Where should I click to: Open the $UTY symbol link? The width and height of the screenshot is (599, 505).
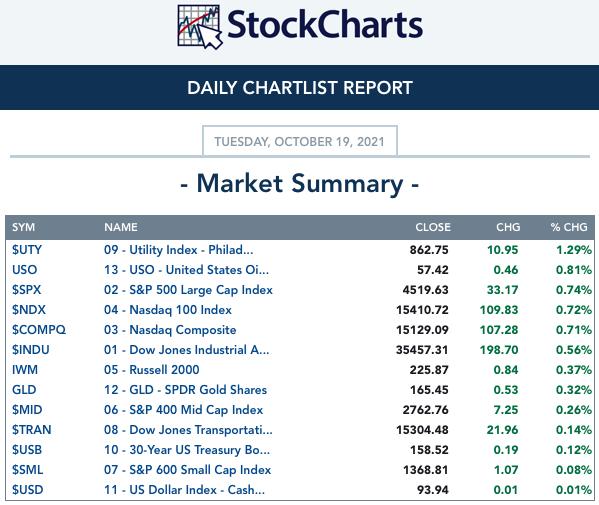27,250
